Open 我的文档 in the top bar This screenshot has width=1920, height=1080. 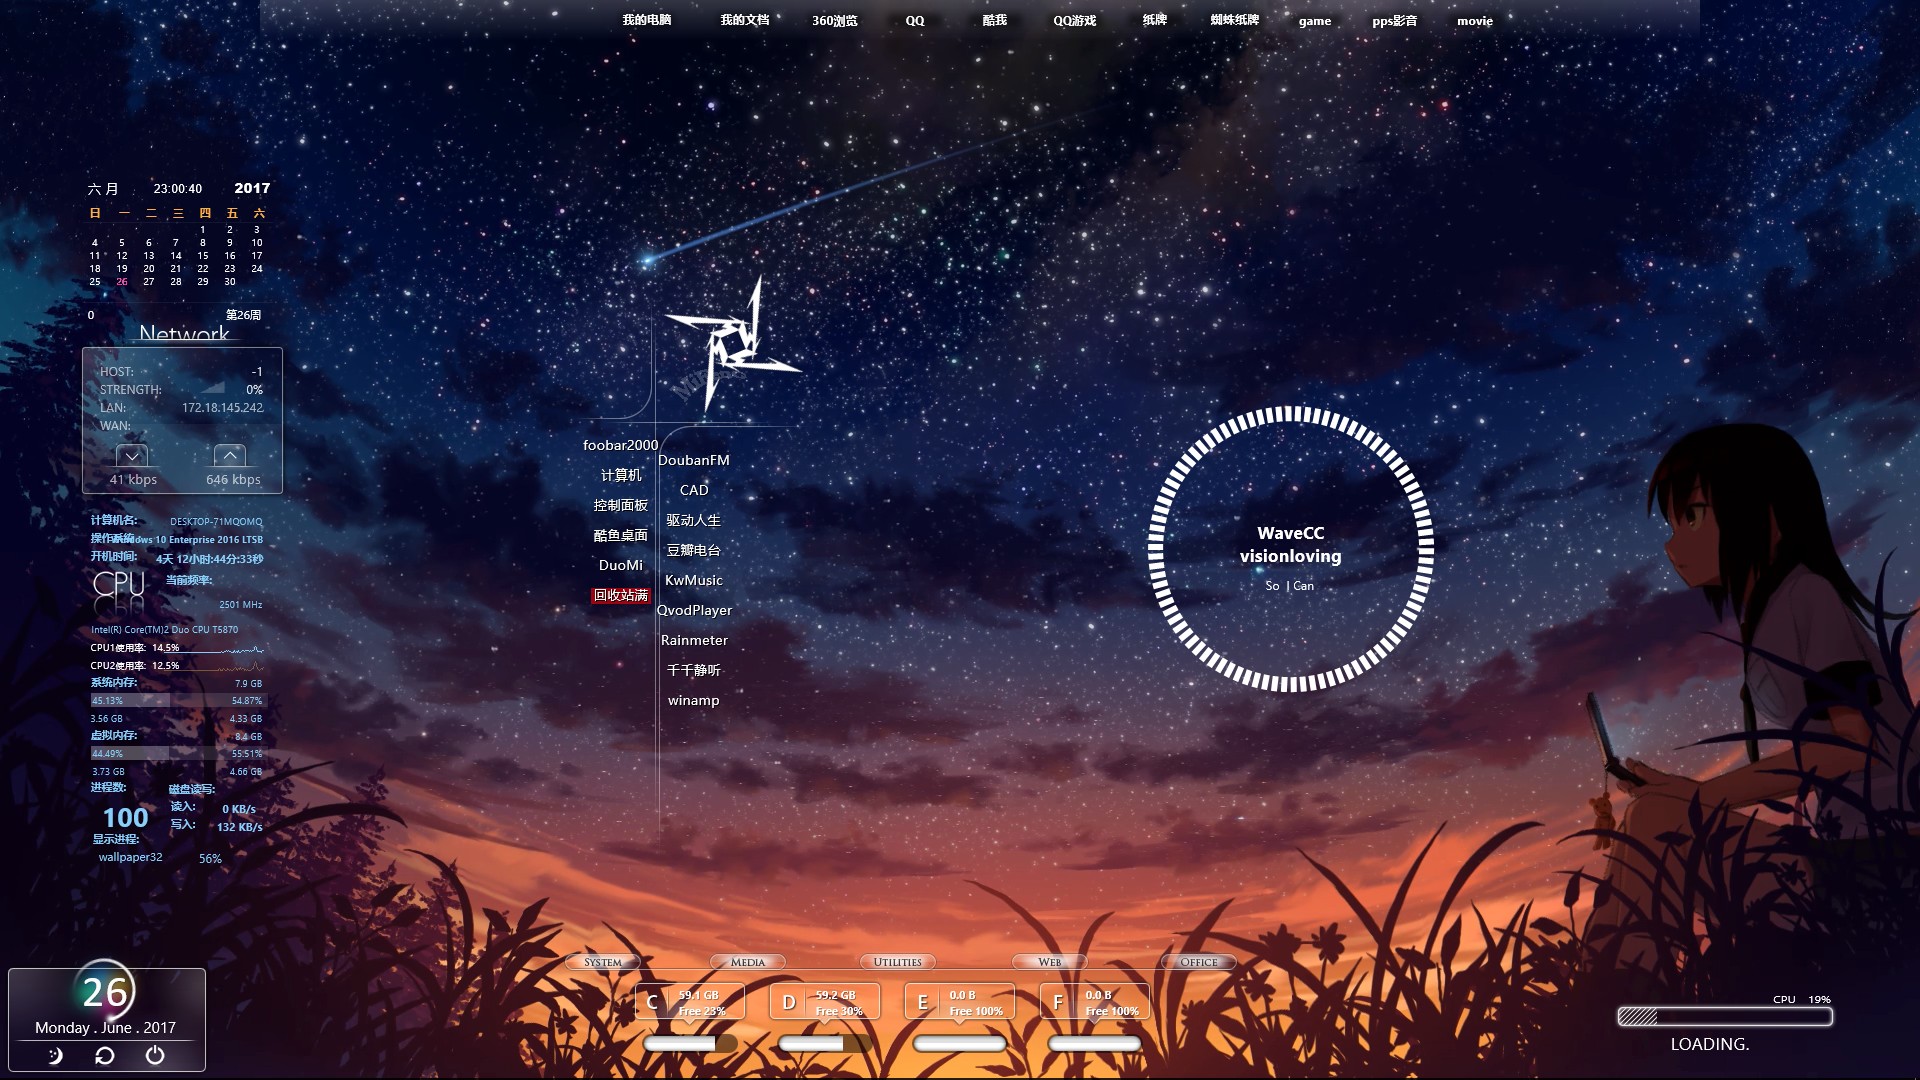coord(745,20)
